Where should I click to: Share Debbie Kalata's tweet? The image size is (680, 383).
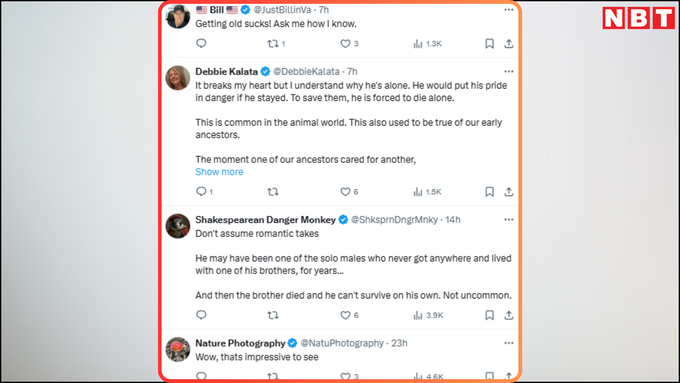click(509, 192)
